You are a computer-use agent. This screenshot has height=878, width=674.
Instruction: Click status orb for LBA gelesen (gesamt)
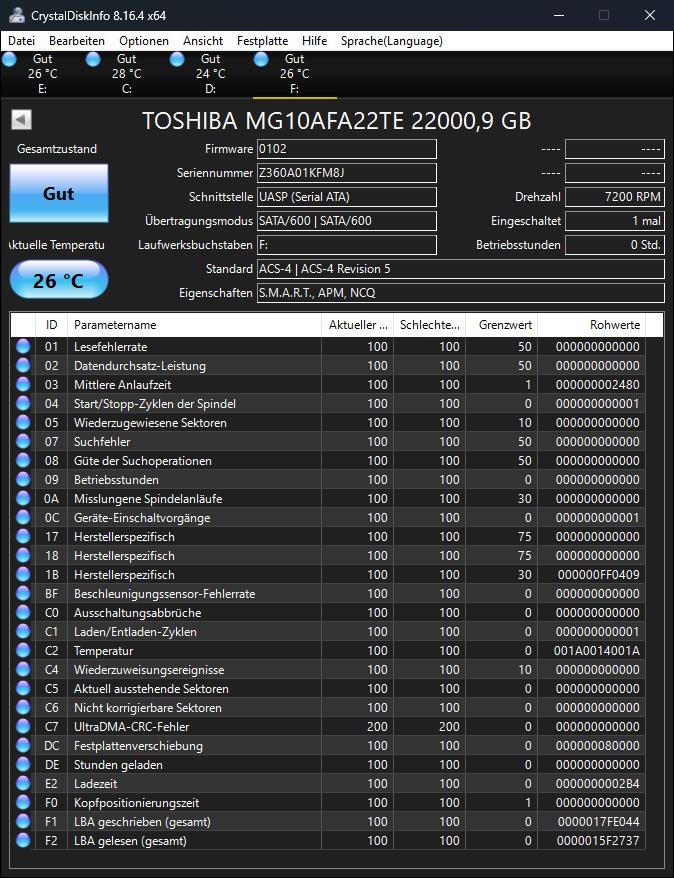(x=23, y=841)
